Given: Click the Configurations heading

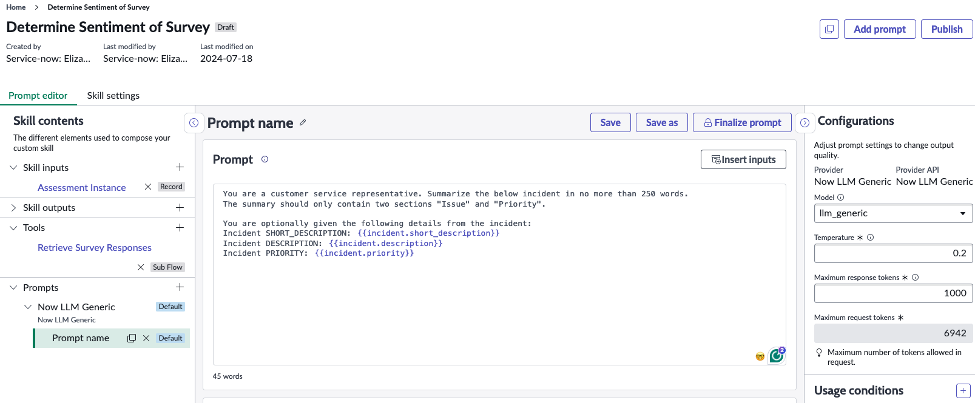Looking at the screenshot, I should (855, 121).
